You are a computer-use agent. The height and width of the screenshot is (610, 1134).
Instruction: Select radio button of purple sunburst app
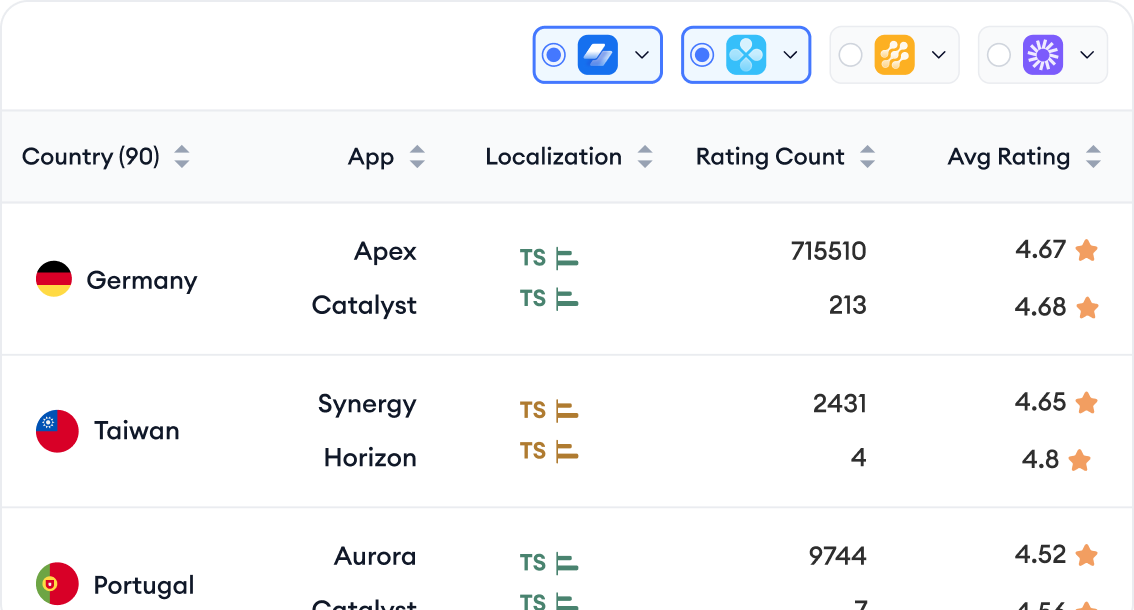(x=999, y=55)
